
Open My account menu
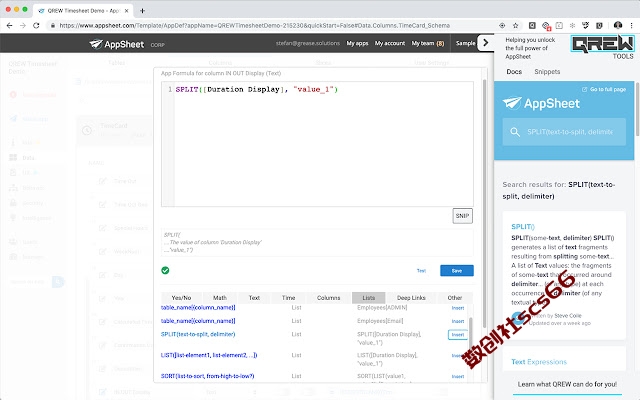(x=390, y=43)
